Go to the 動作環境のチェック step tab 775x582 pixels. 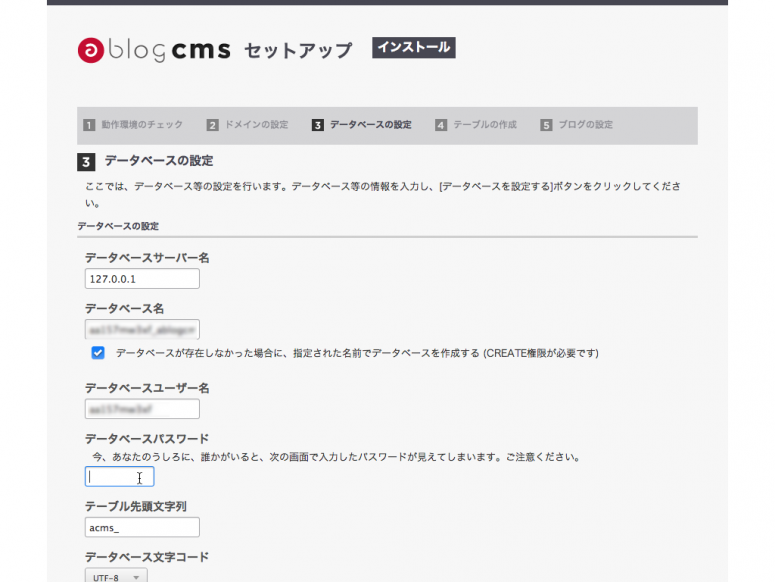(x=142, y=125)
